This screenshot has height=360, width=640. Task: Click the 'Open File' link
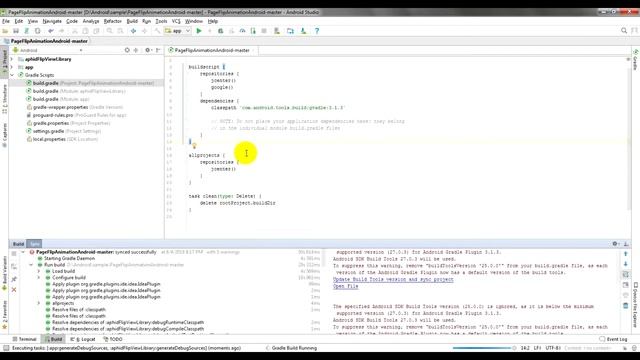[x=345, y=286]
